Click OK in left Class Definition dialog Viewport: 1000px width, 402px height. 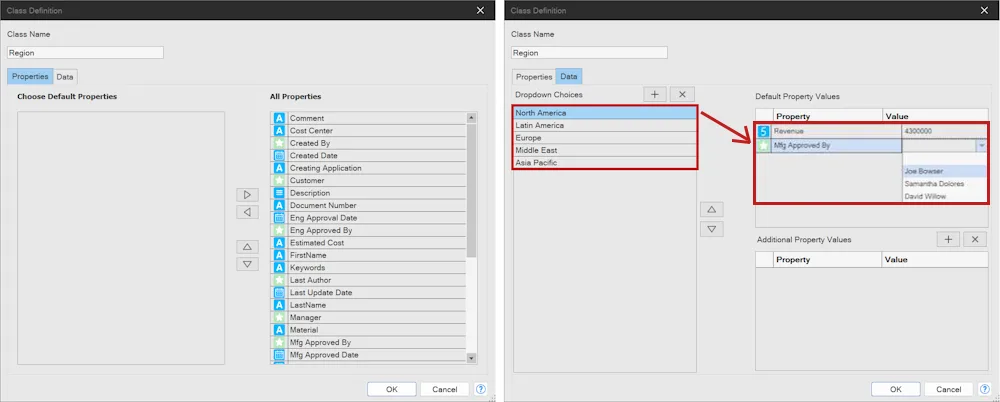click(x=392, y=389)
